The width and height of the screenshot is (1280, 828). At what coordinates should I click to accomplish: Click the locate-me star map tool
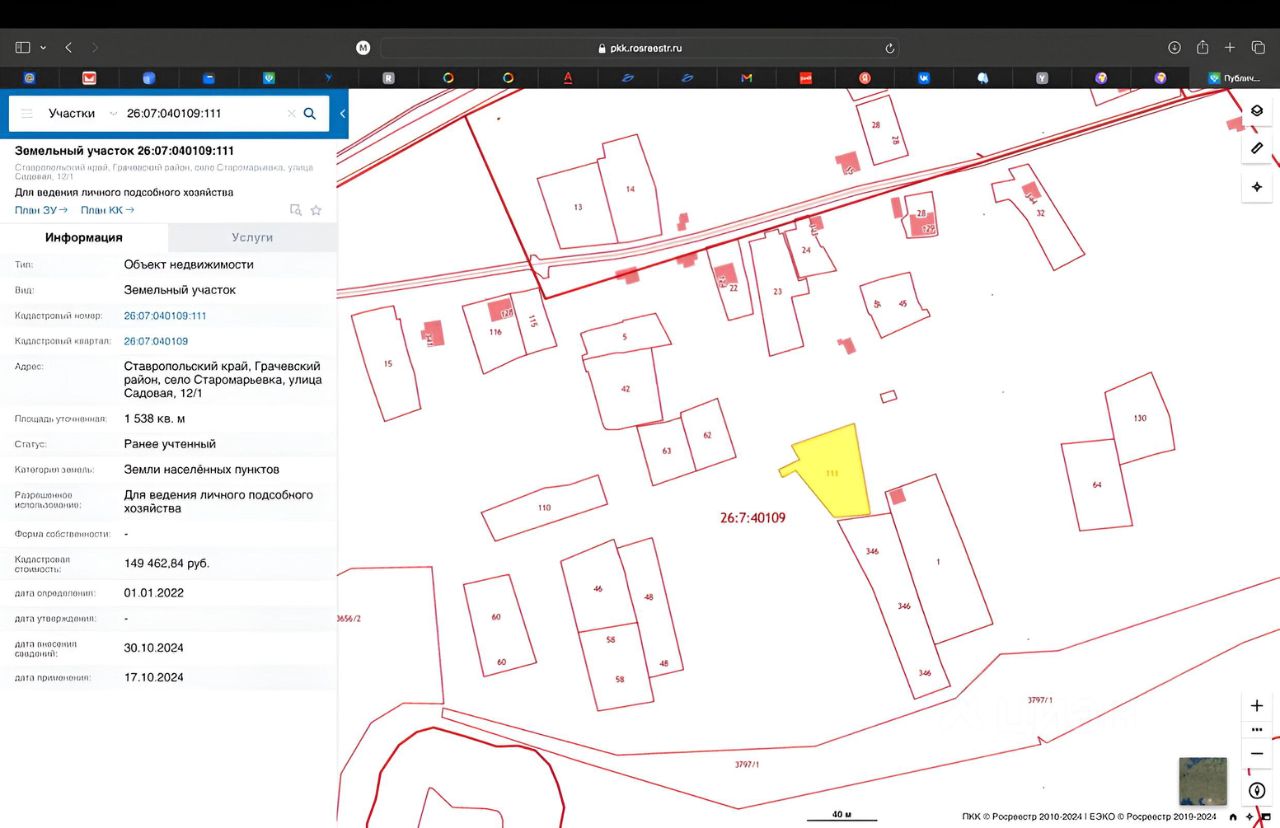[x=1257, y=187]
